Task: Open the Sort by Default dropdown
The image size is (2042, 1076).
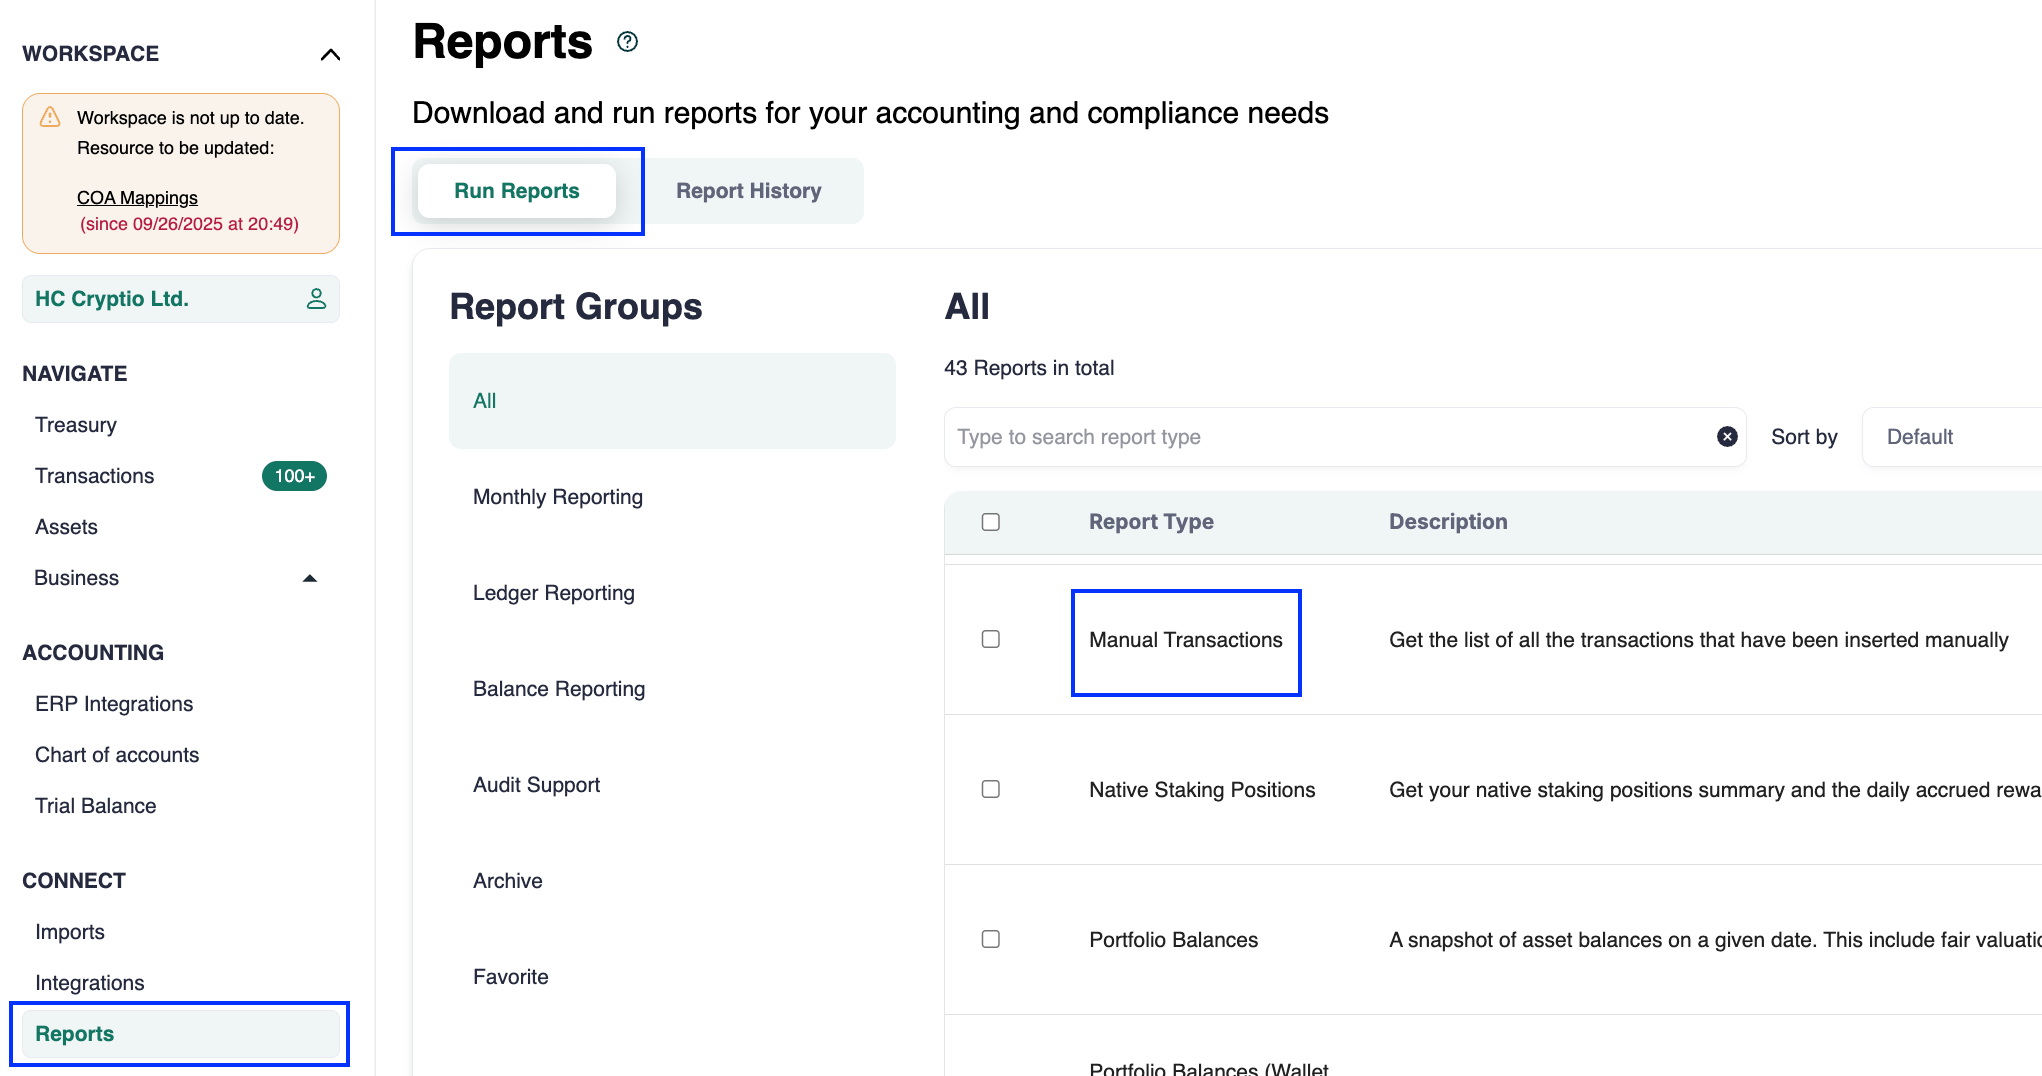Action: click(x=1950, y=437)
